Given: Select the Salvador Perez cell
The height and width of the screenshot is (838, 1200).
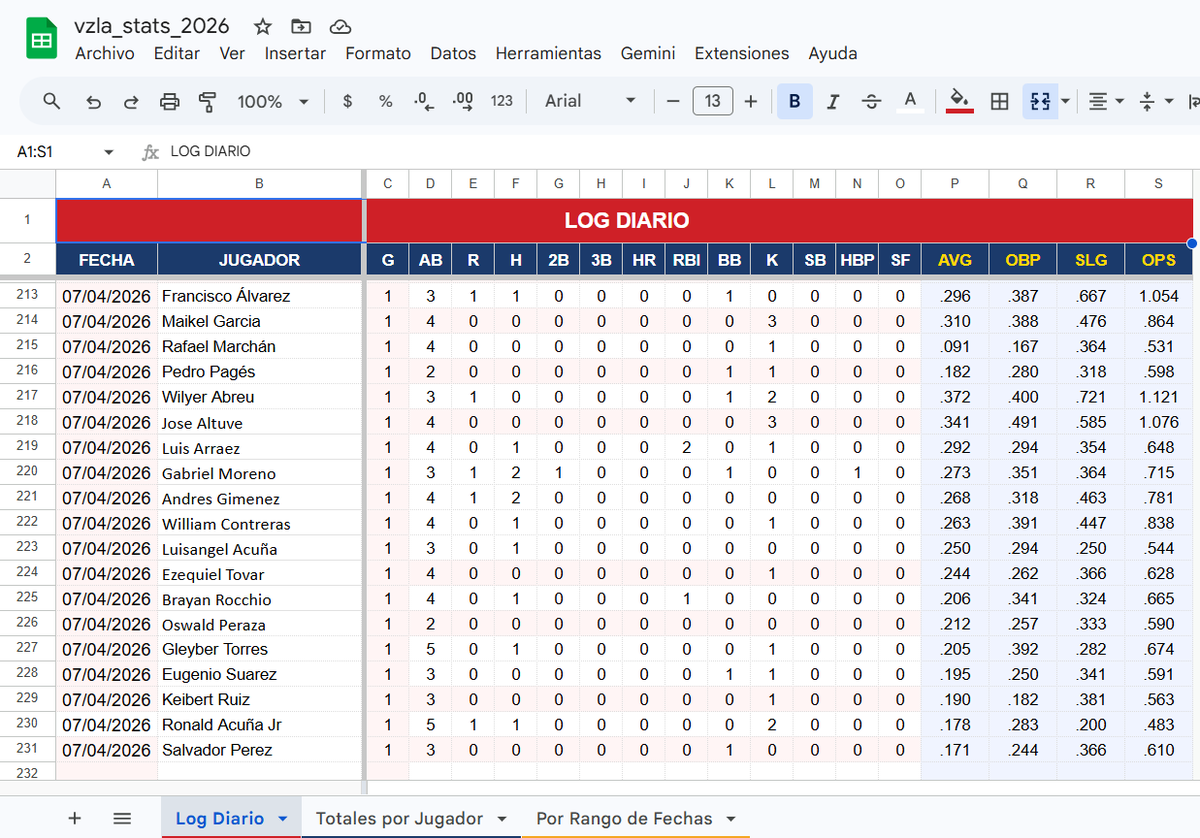Looking at the screenshot, I should click(x=259, y=750).
